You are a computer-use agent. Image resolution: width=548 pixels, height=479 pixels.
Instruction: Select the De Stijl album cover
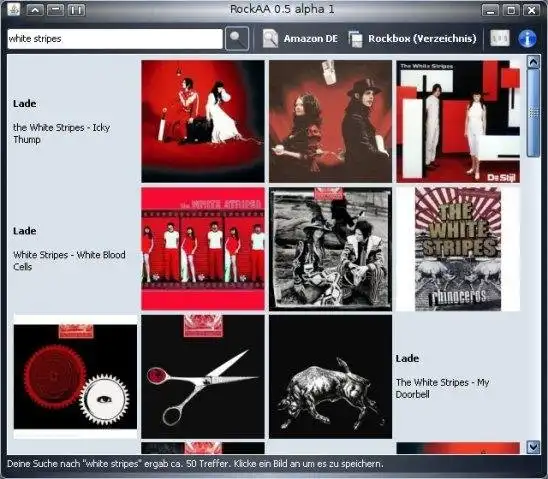coord(458,121)
